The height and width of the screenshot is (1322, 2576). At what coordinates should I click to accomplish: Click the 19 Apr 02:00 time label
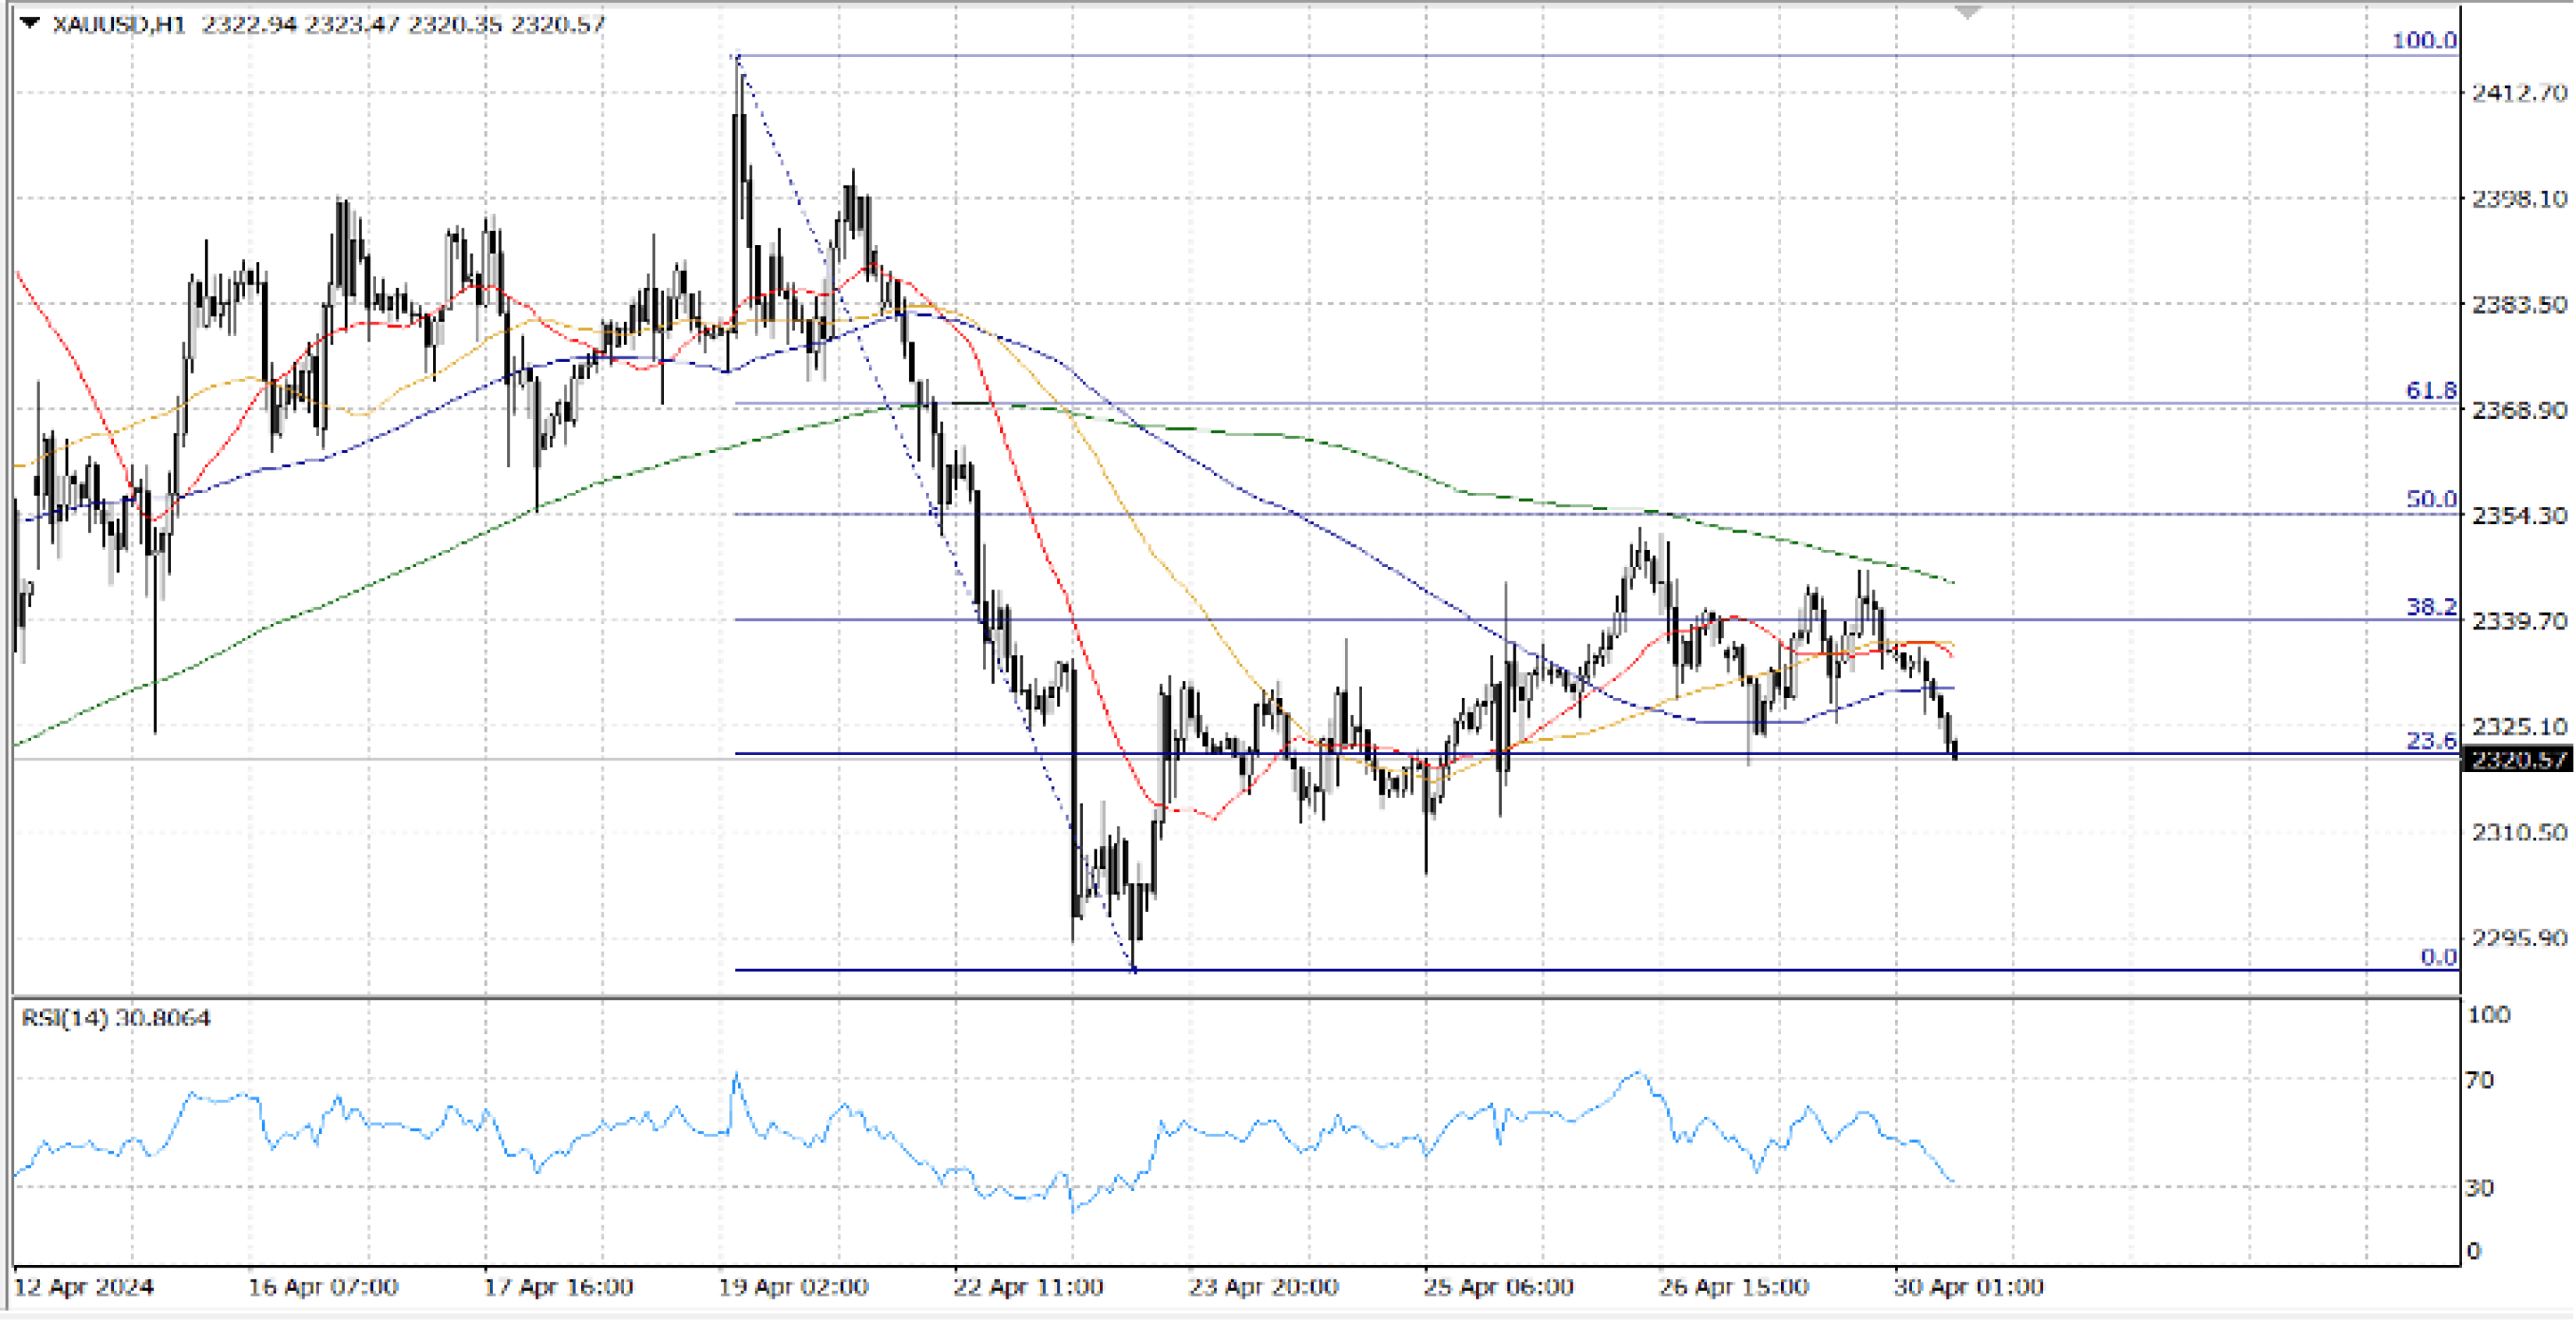792,1287
